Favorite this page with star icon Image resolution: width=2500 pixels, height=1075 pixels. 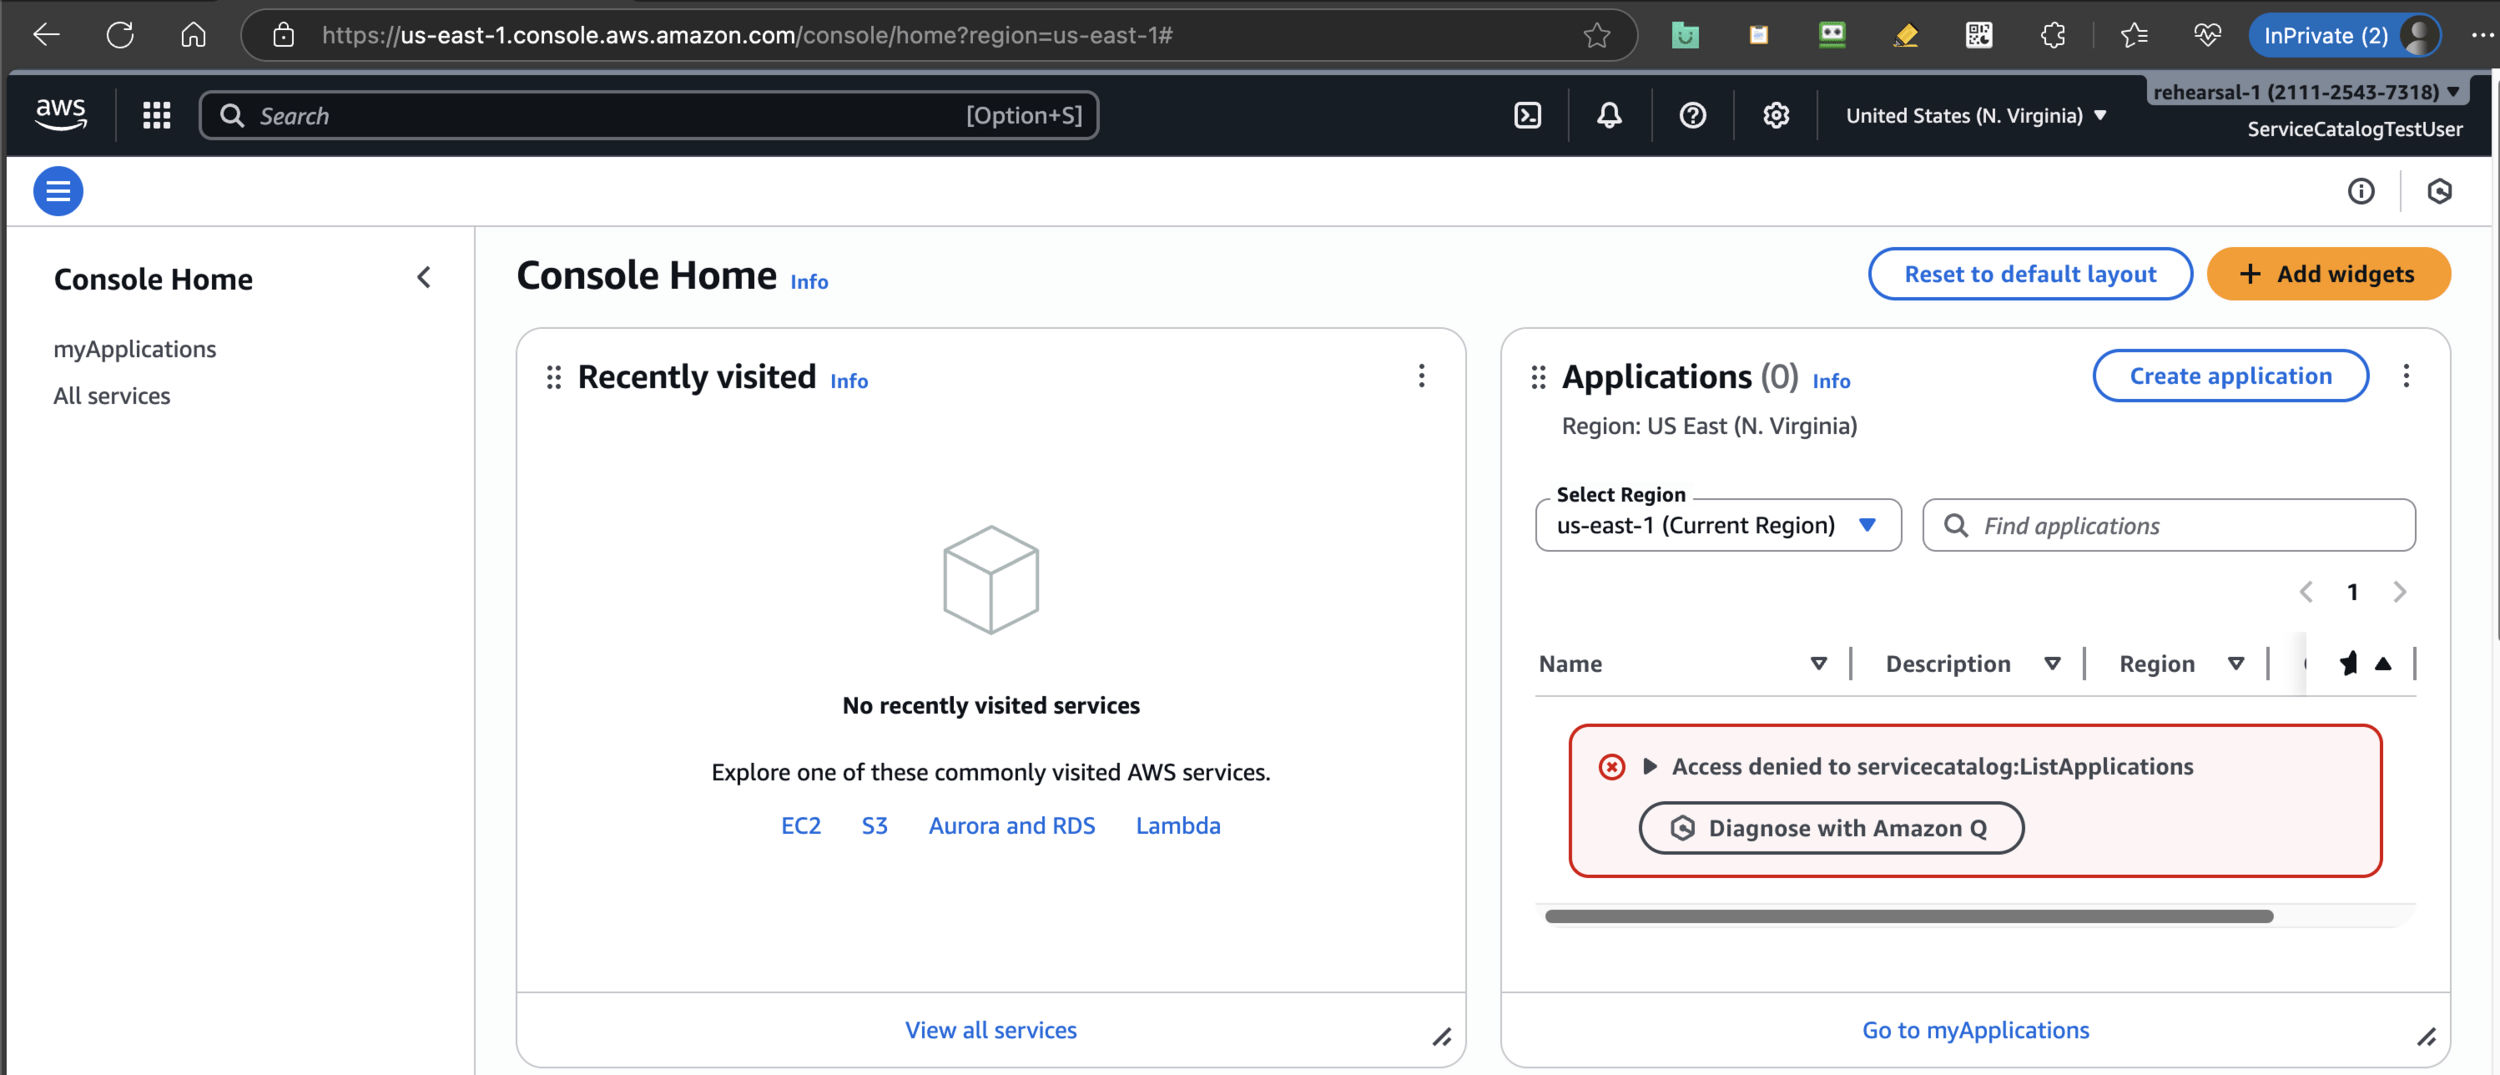(1597, 35)
